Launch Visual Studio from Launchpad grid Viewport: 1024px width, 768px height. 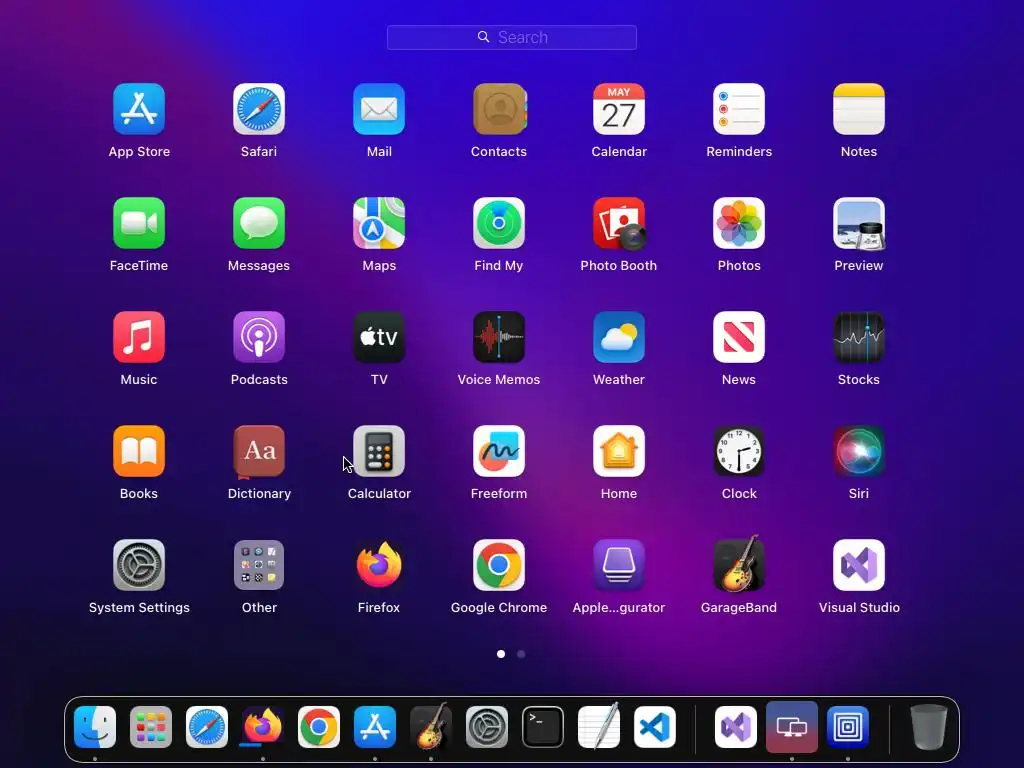[x=859, y=565]
